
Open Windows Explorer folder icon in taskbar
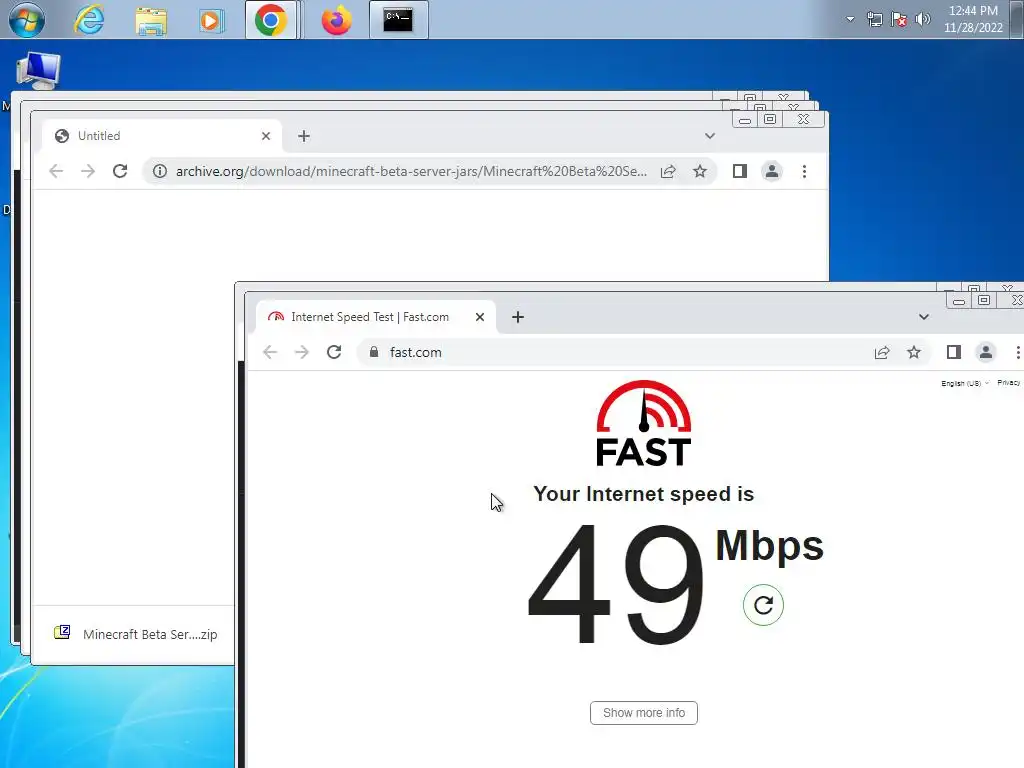(151, 20)
